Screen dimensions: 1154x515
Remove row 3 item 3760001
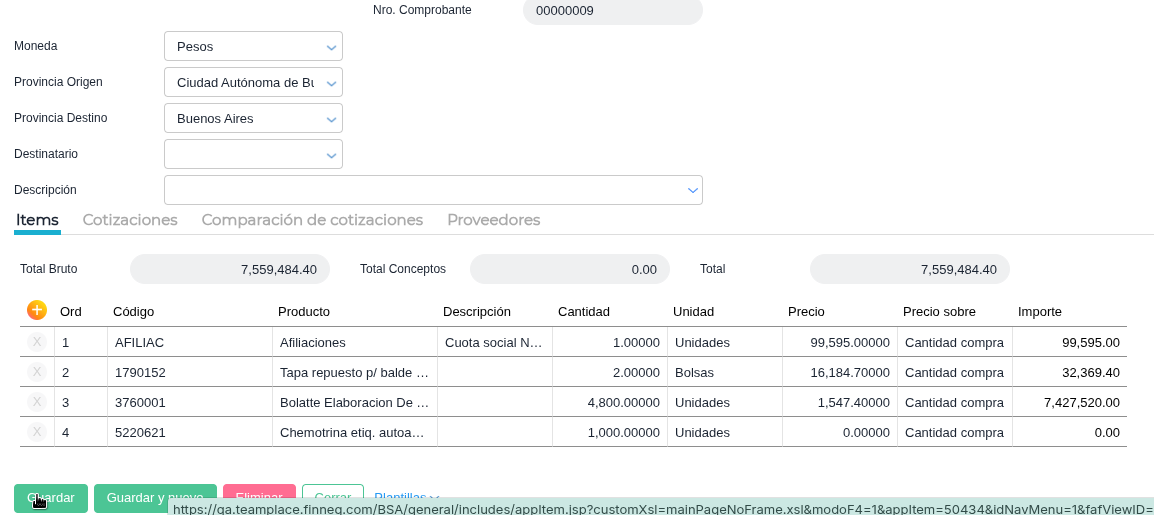pos(37,402)
